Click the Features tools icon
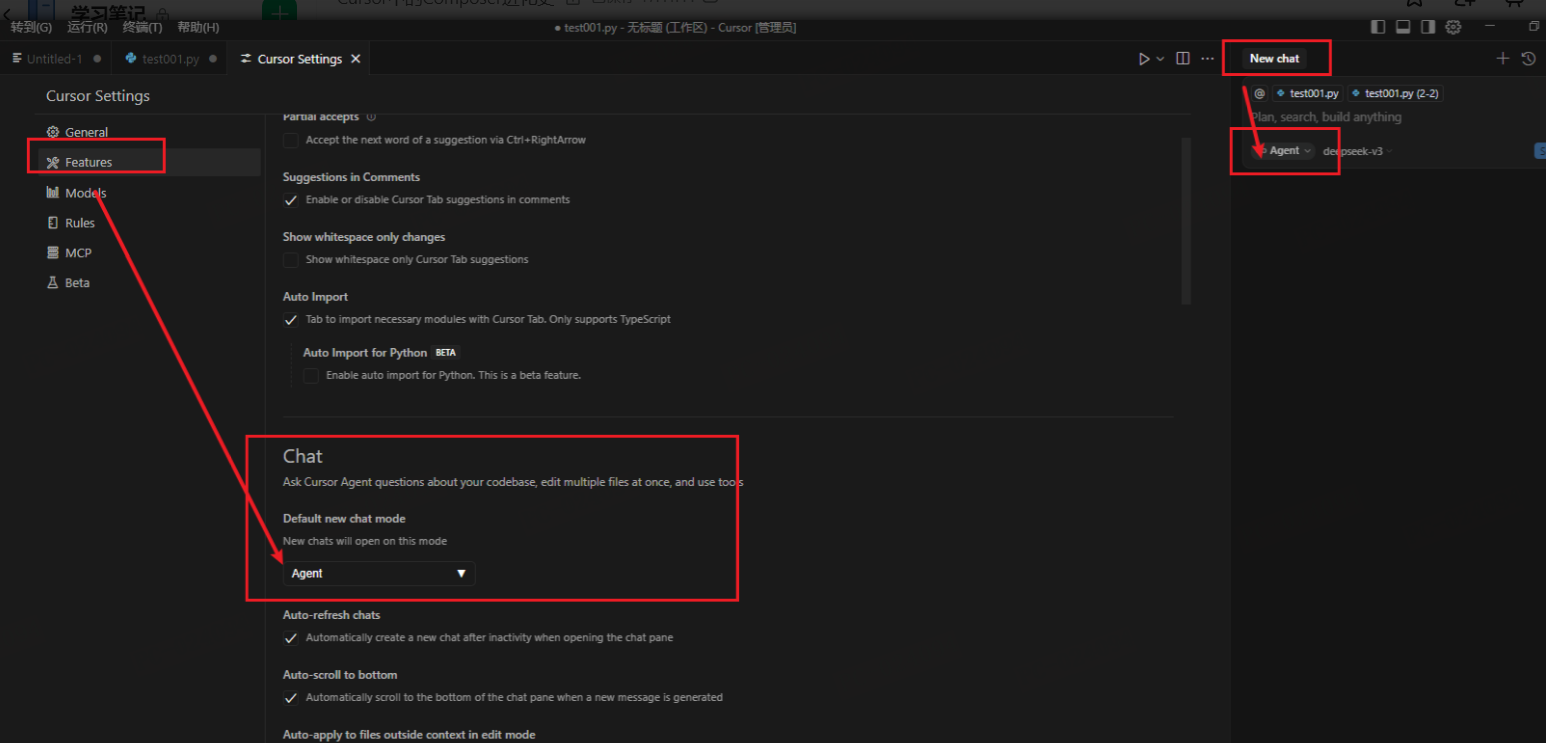The image size is (1546, 743). coord(53,162)
